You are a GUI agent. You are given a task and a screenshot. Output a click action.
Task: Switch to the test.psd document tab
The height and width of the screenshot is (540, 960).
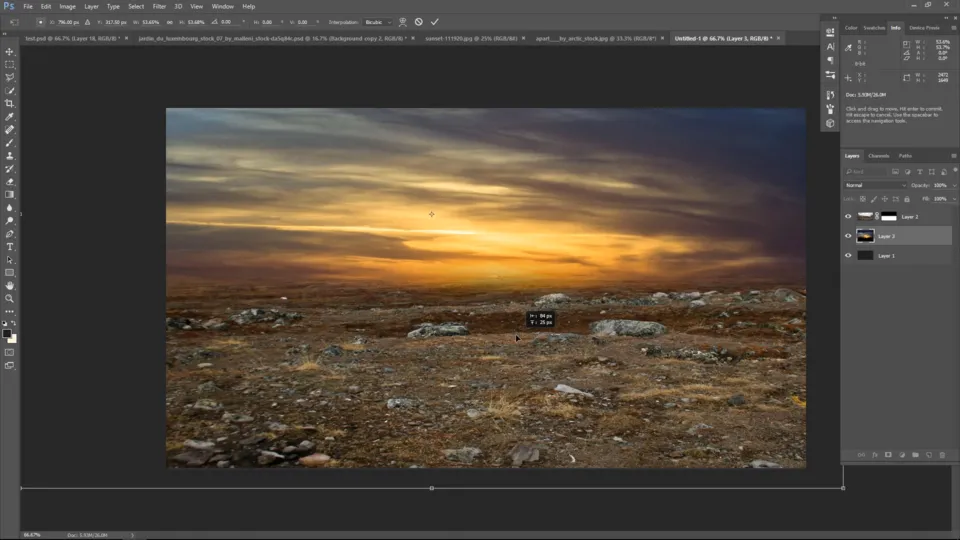72,38
